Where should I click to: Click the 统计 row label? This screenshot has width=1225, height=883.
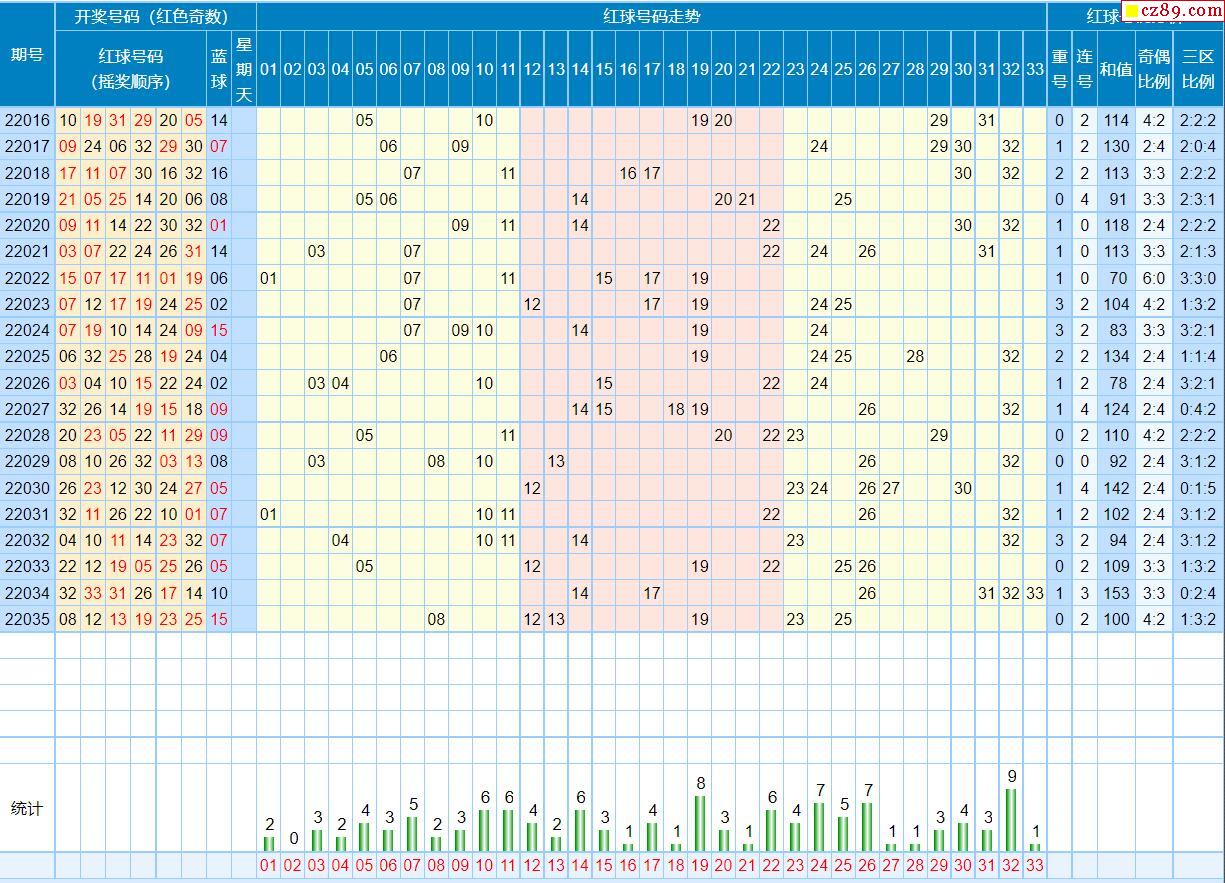click(27, 808)
